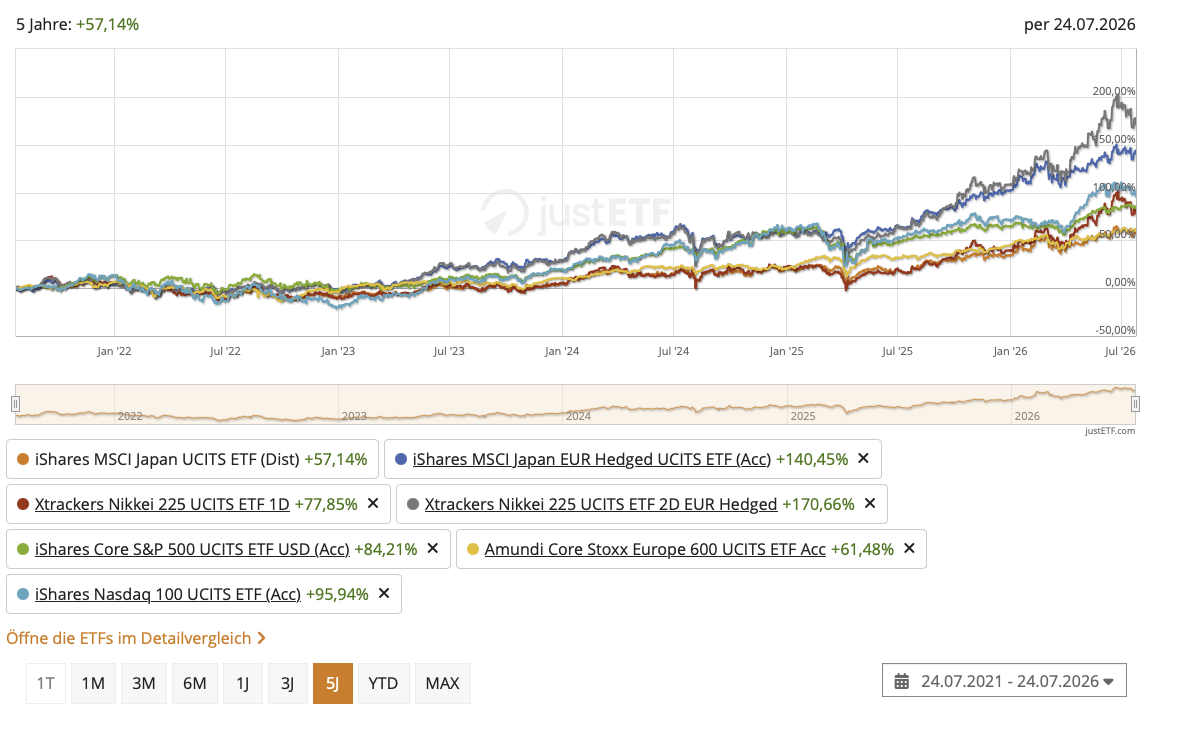Screen dimensions: 1204x742
Task: Remove iShares MSCI Japan EUR Hedged with X
Action: (863, 459)
